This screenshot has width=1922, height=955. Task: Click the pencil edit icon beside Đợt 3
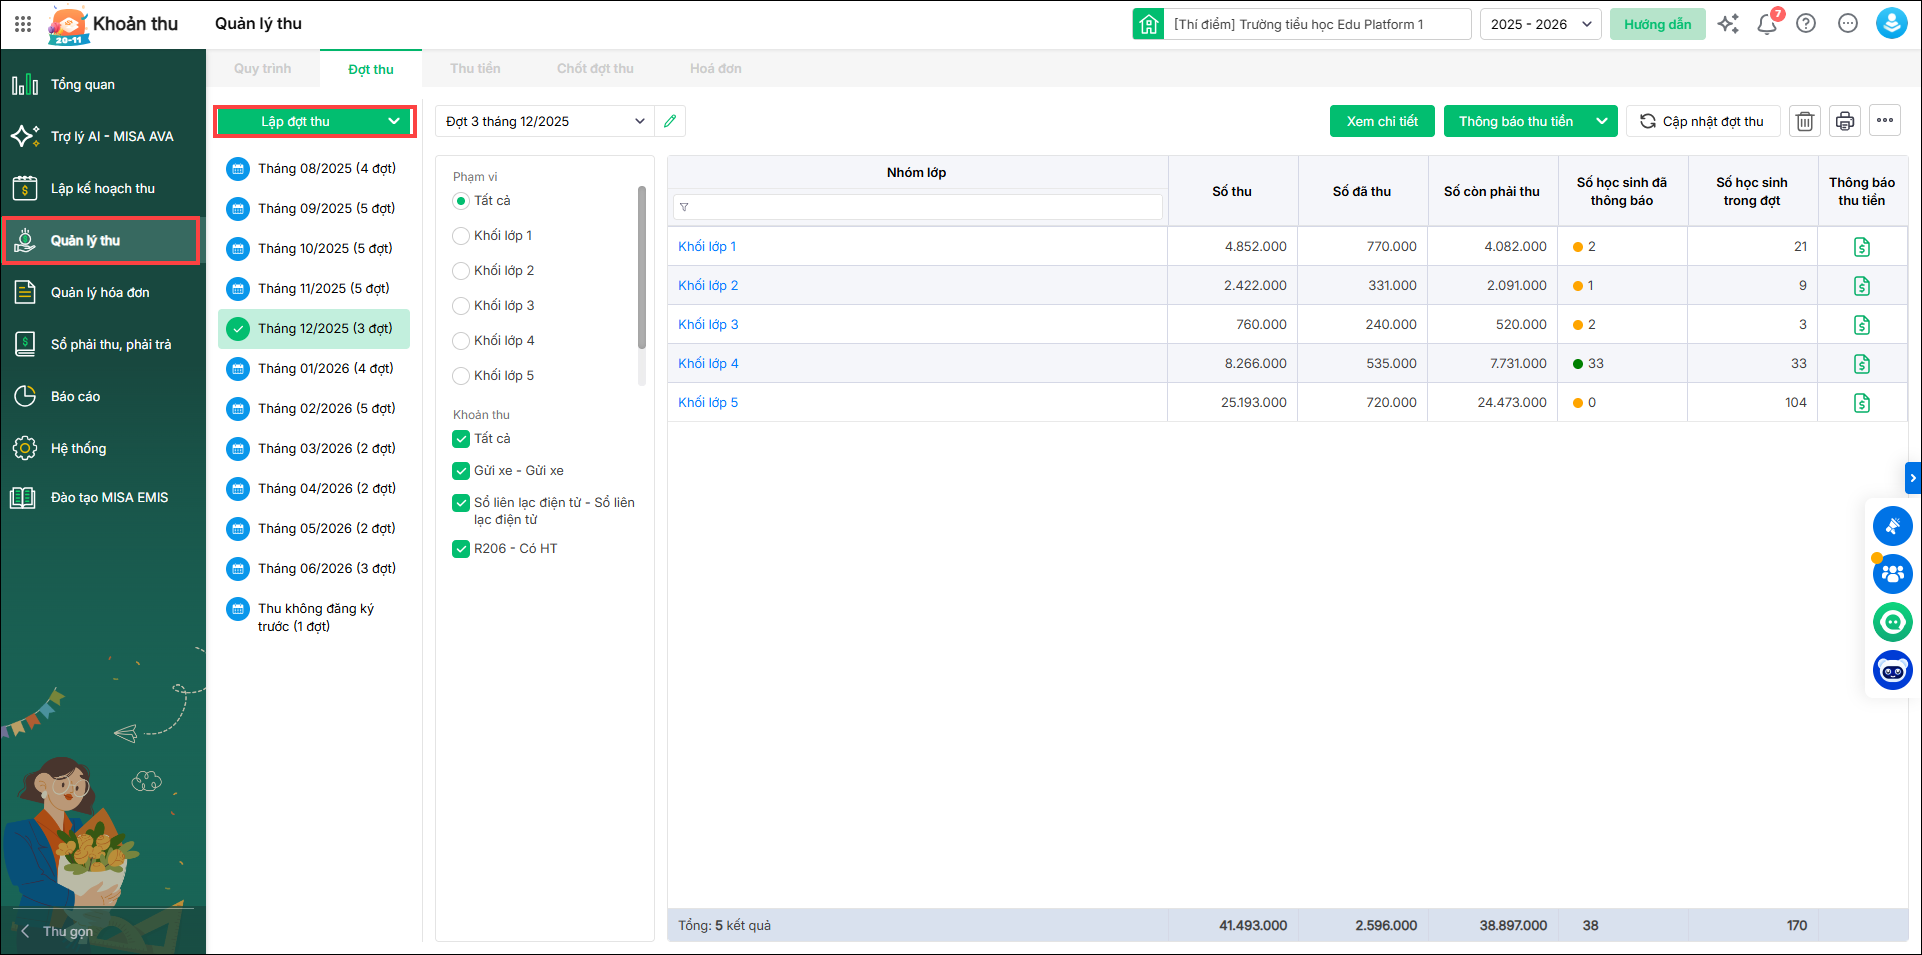(670, 121)
